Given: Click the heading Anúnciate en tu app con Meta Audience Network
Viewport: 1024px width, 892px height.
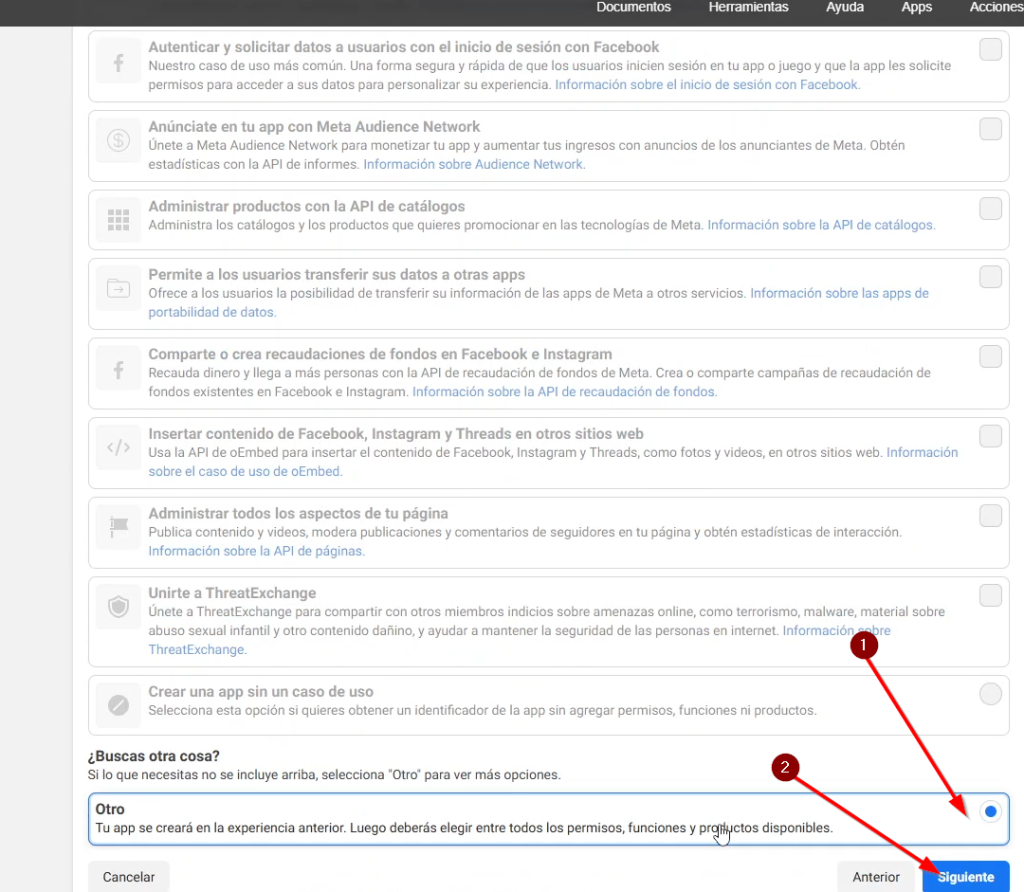Looking at the screenshot, I should (x=313, y=127).
